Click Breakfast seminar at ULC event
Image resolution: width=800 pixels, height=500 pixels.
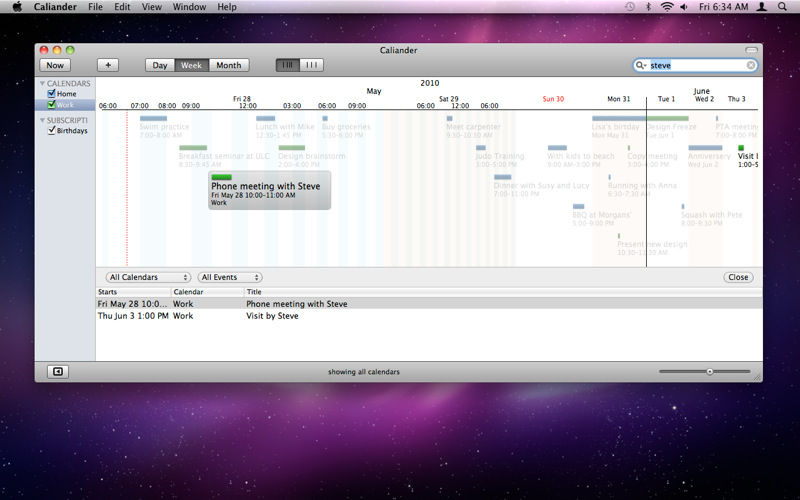pyautogui.click(x=224, y=156)
